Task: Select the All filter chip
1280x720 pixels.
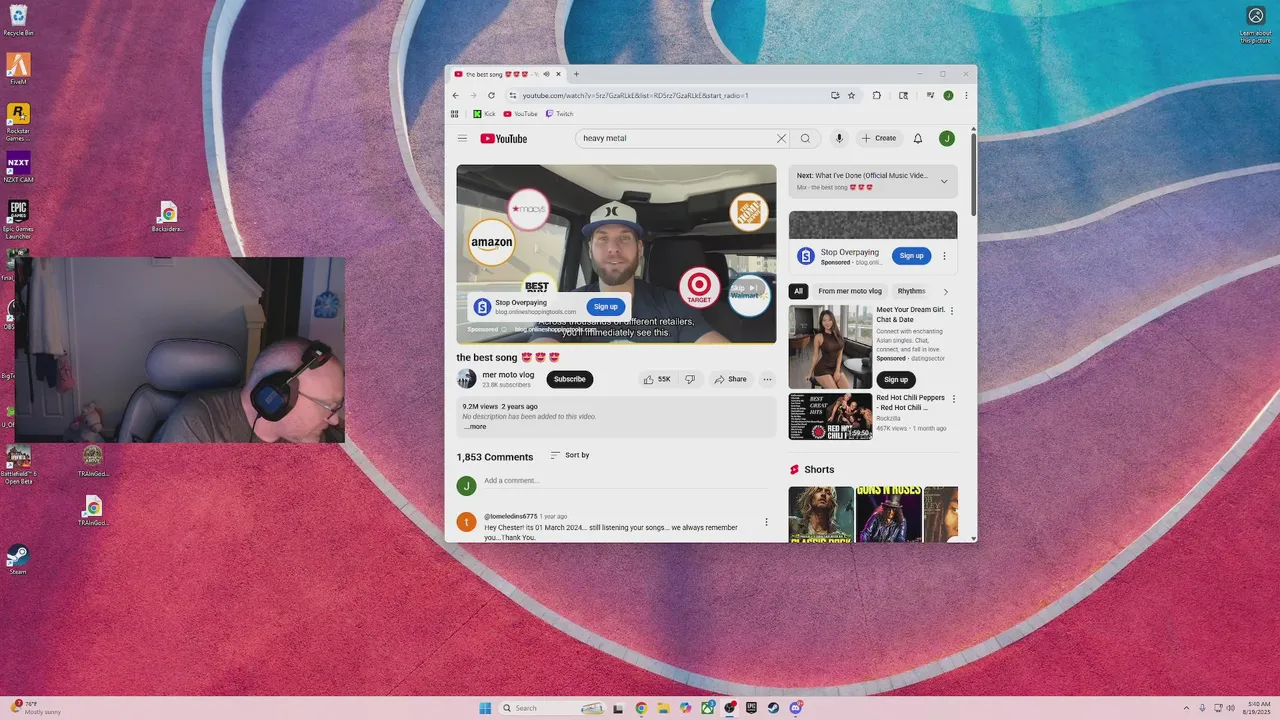Action: [x=798, y=291]
